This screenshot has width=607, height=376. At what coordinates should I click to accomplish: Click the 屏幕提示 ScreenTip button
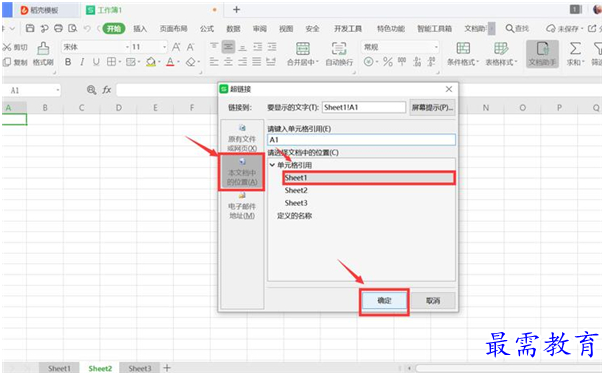[432, 107]
